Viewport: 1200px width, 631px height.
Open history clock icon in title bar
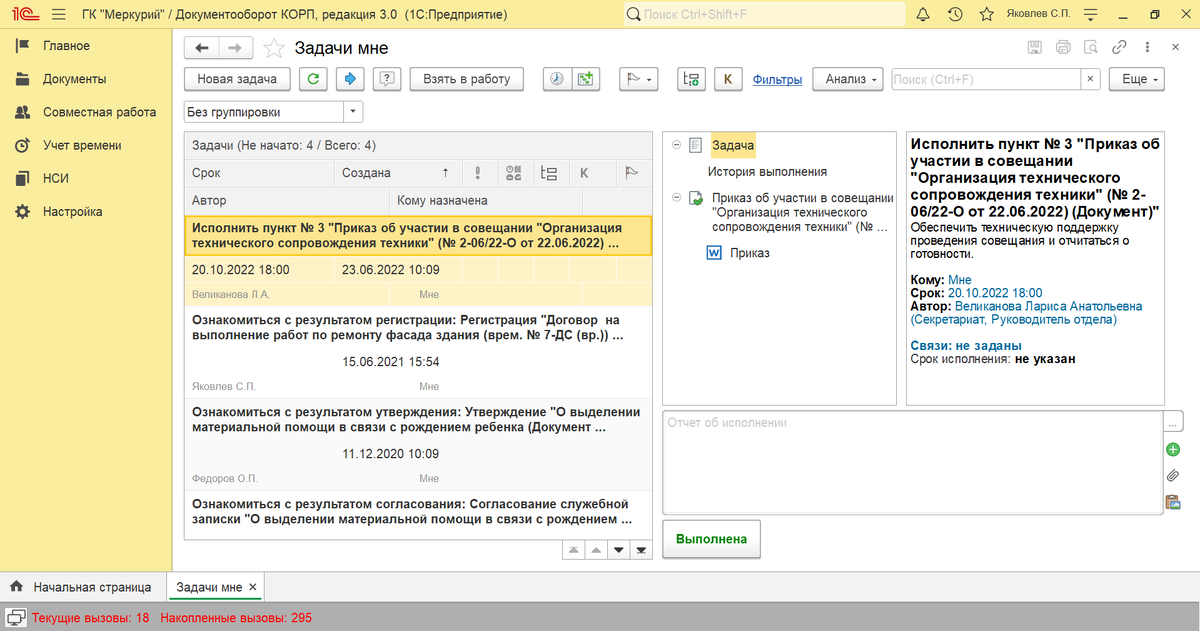(x=955, y=14)
